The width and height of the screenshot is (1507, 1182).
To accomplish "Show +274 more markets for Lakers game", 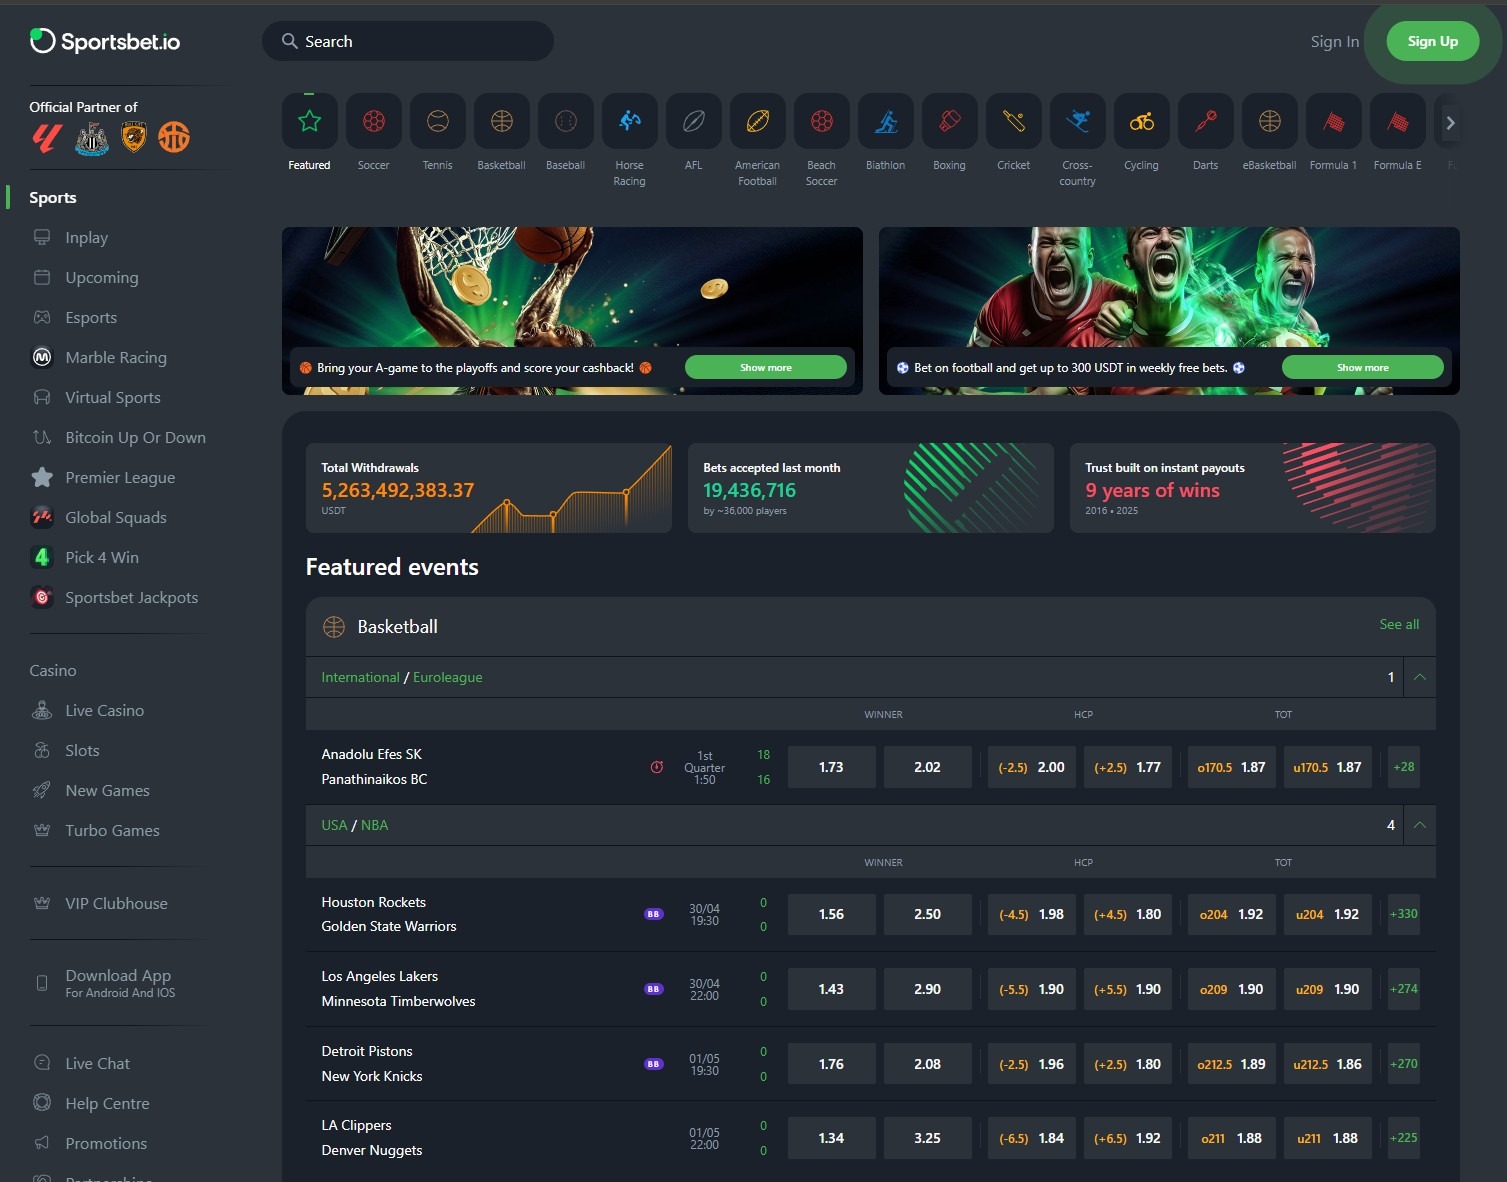I will [1404, 989].
